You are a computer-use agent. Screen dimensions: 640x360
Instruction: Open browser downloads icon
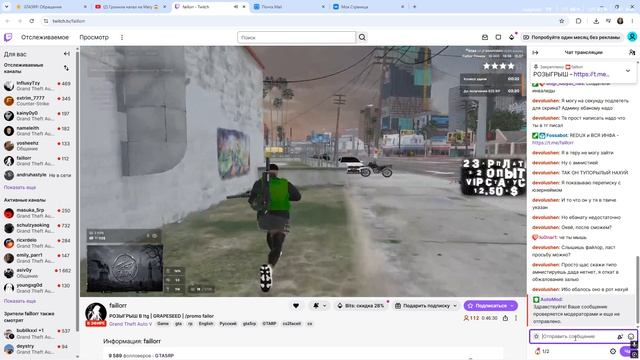[596, 21]
